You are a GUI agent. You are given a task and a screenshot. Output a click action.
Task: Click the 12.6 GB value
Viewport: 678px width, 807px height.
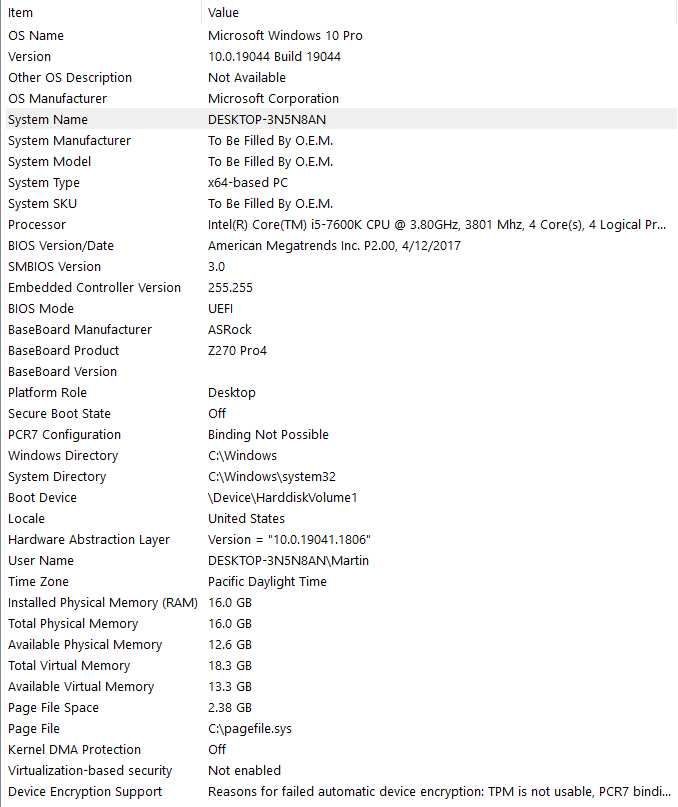pyautogui.click(x=230, y=645)
